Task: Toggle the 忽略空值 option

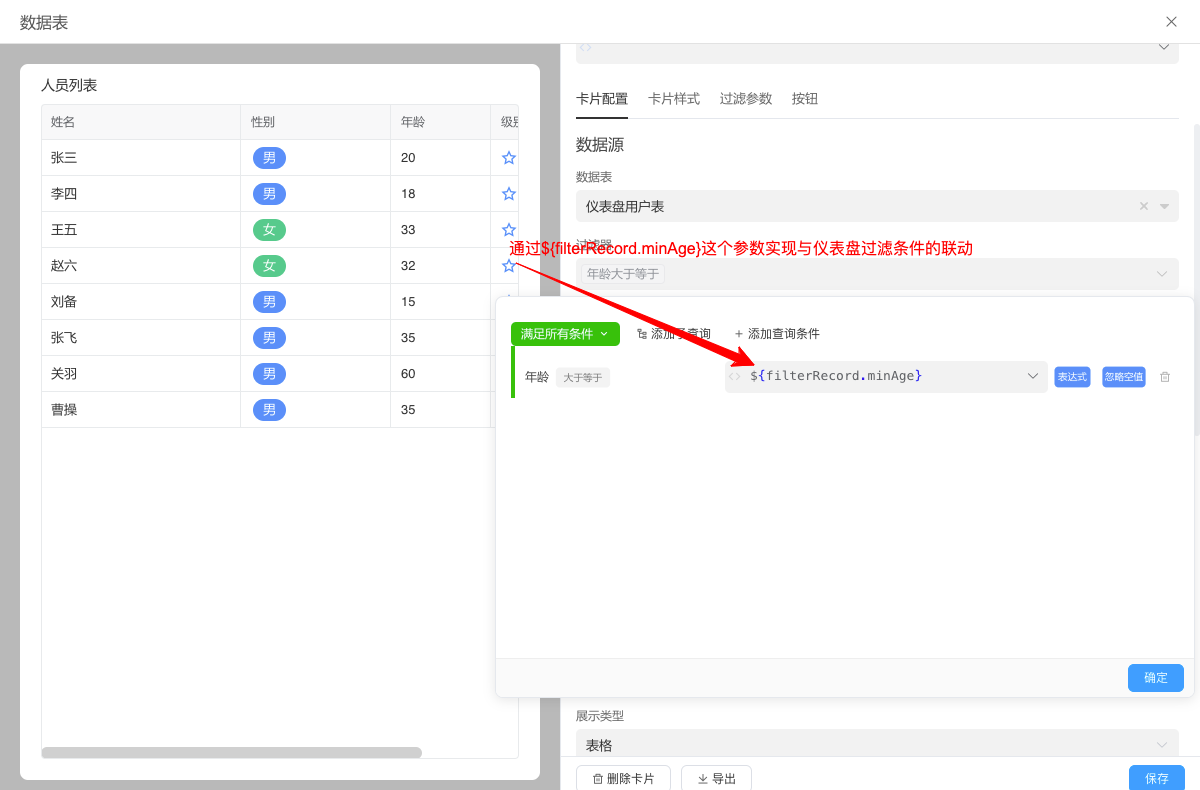Action: (1123, 377)
